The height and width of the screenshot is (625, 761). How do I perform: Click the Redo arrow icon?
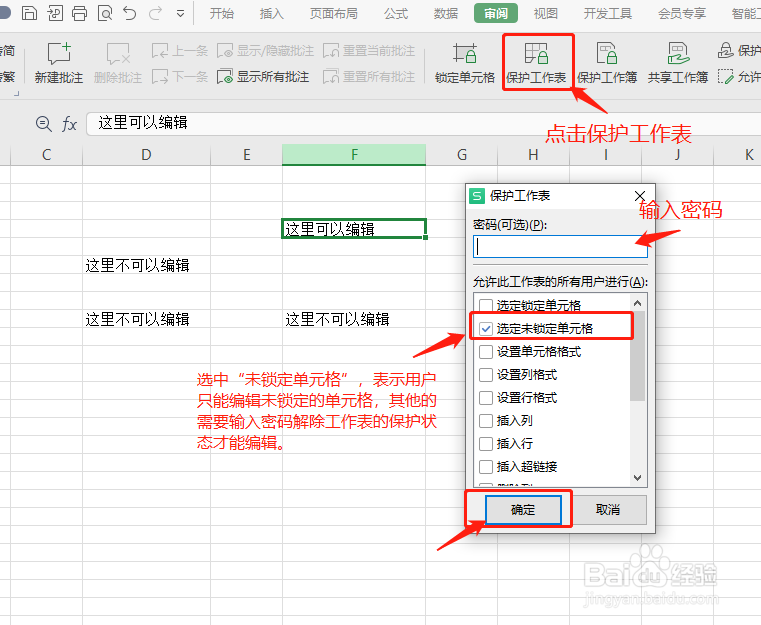point(155,13)
